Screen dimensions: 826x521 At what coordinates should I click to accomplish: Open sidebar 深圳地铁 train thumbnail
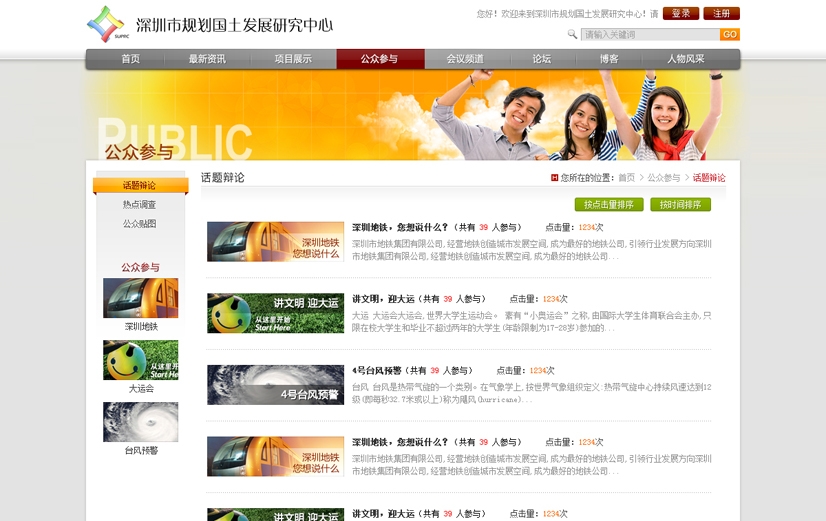point(141,298)
